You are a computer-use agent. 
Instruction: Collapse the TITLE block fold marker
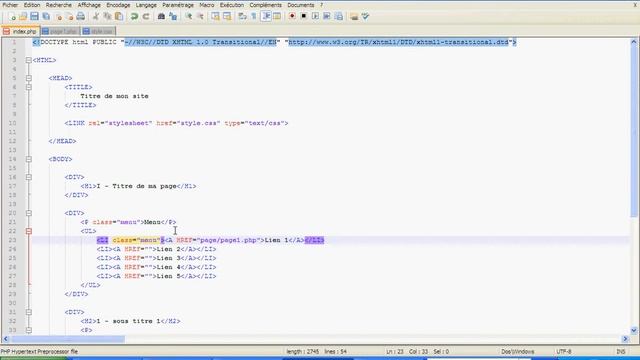(29, 87)
